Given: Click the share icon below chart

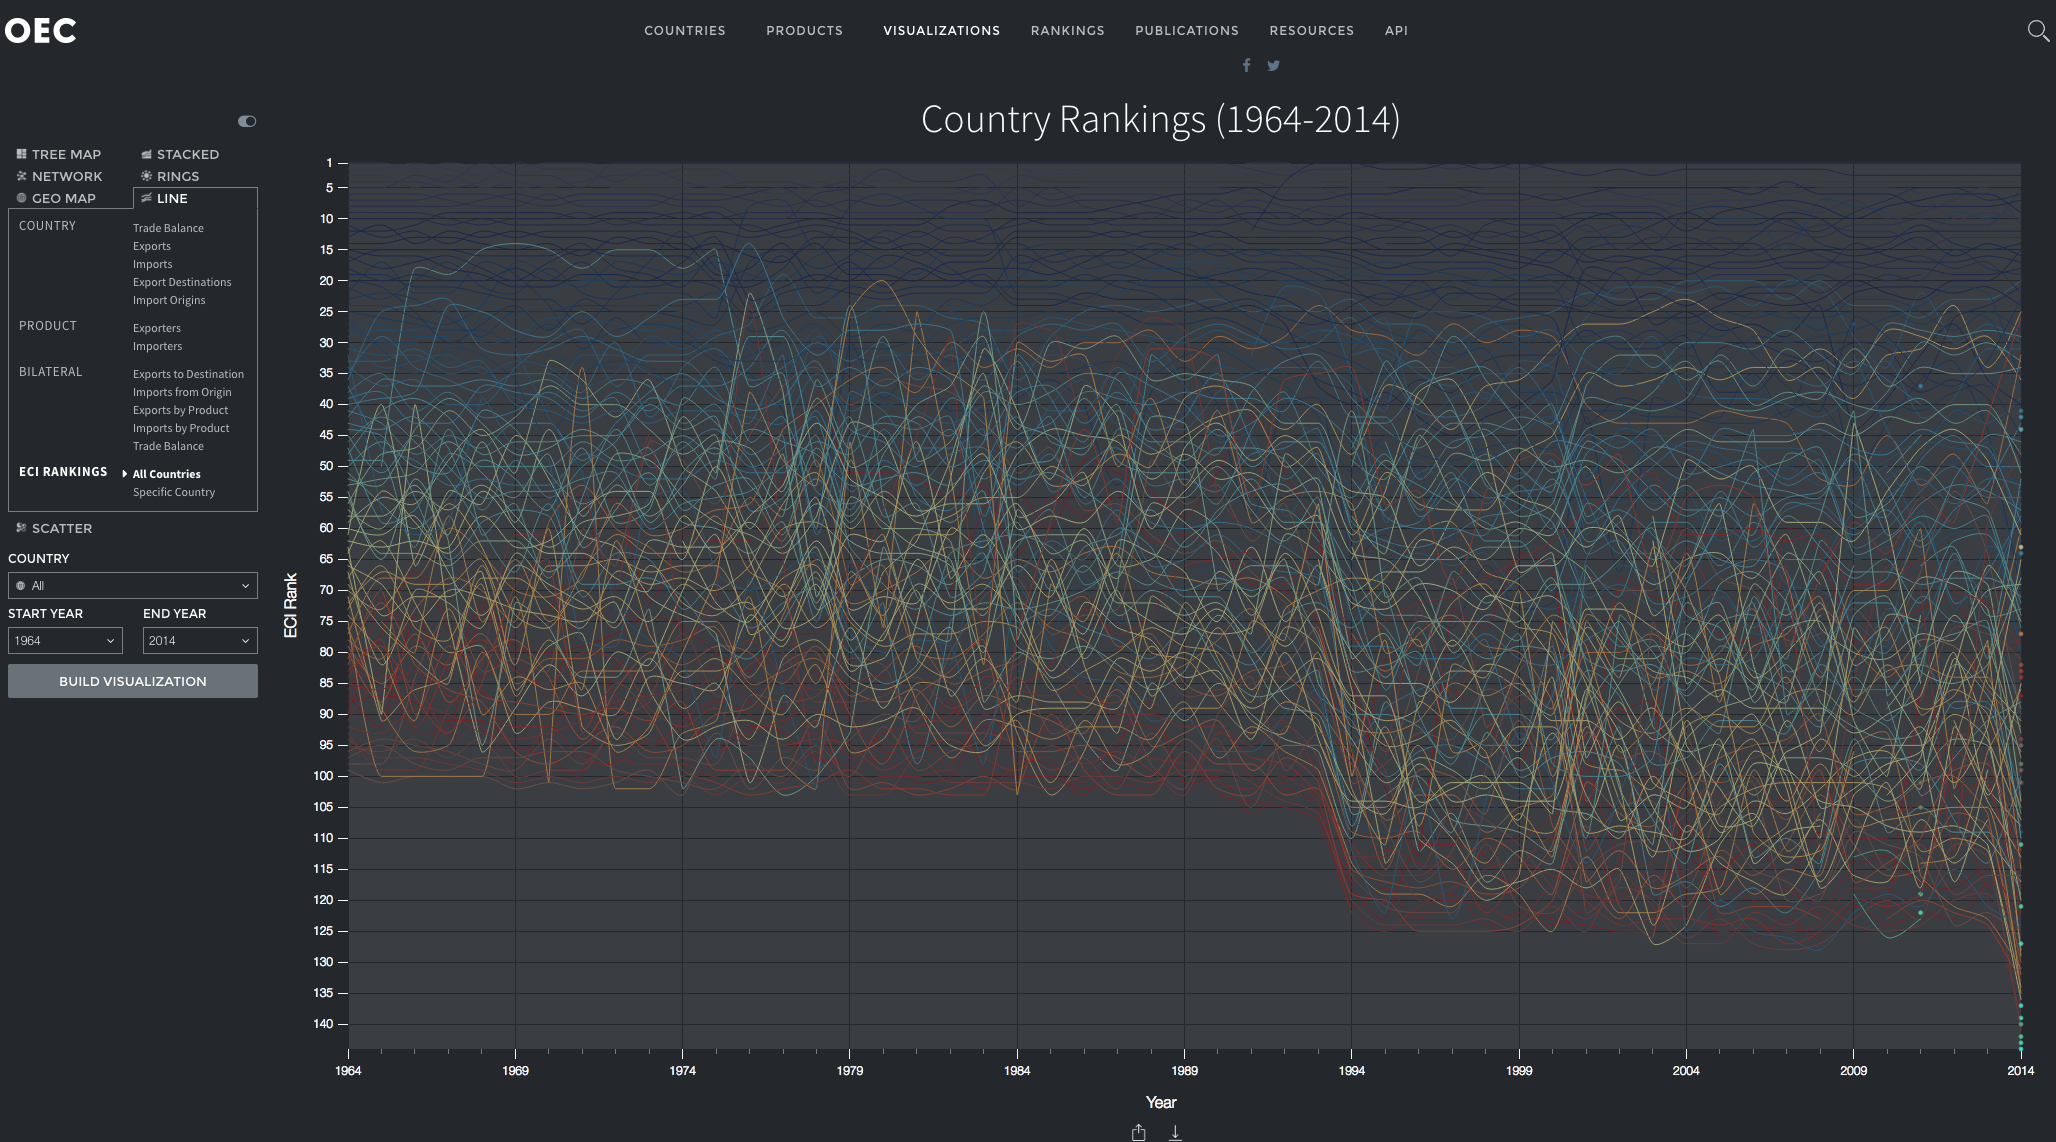Looking at the screenshot, I should tap(1138, 1132).
